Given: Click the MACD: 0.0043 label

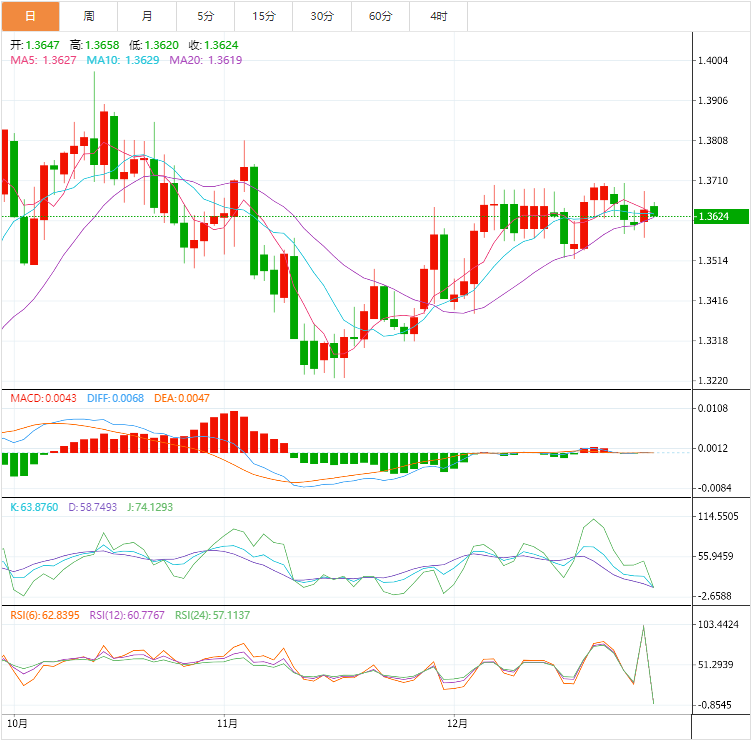Looking at the screenshot, I should (x=44, y=398).
